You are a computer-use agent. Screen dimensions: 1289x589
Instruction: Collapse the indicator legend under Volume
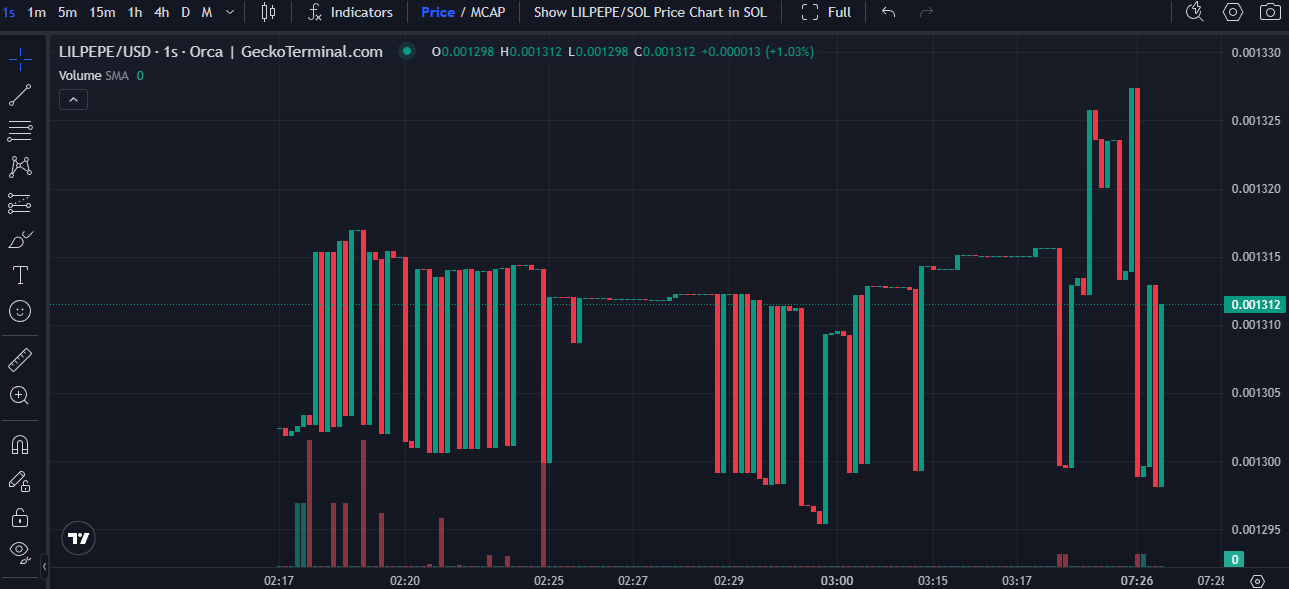point(74,99)
